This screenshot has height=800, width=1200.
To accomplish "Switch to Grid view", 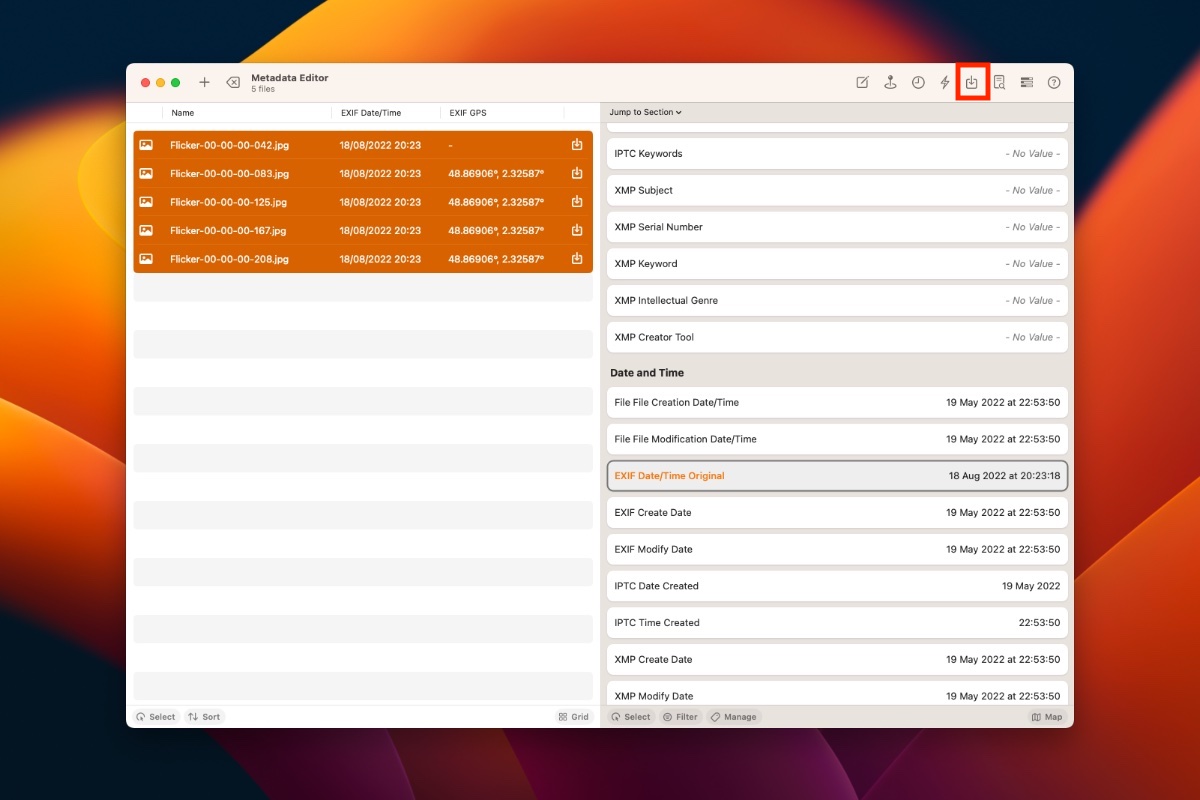I will click(574, 717).
